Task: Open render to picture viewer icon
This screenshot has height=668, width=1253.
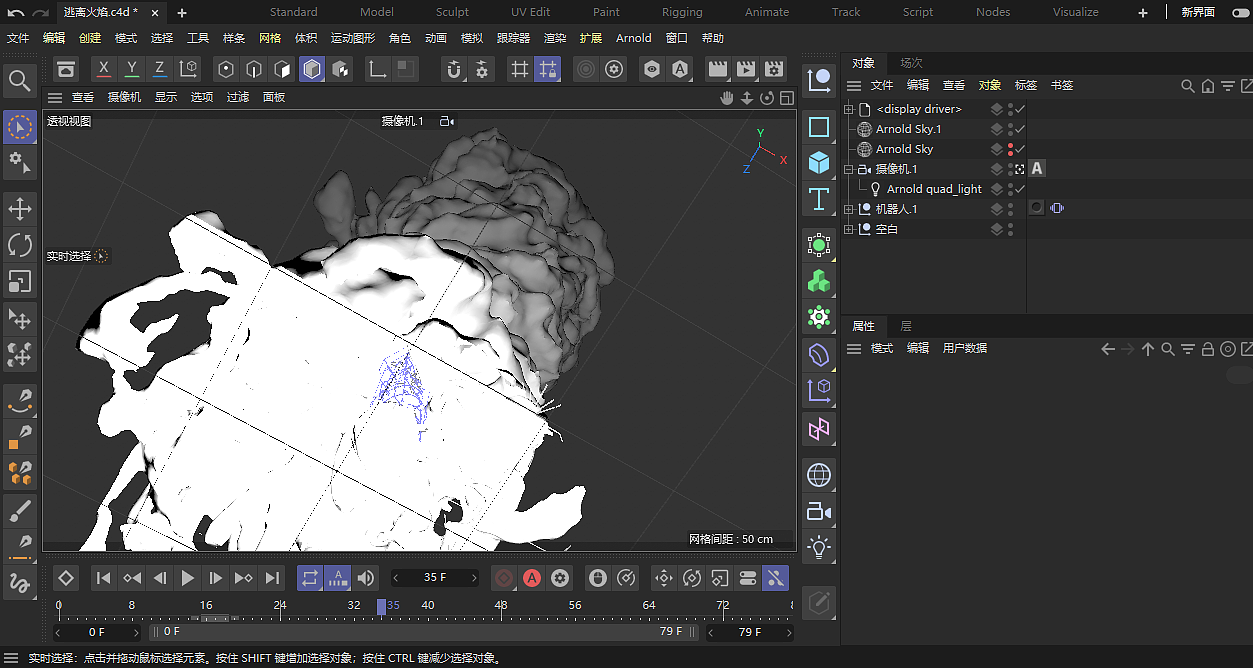Action: pos(746,69)
